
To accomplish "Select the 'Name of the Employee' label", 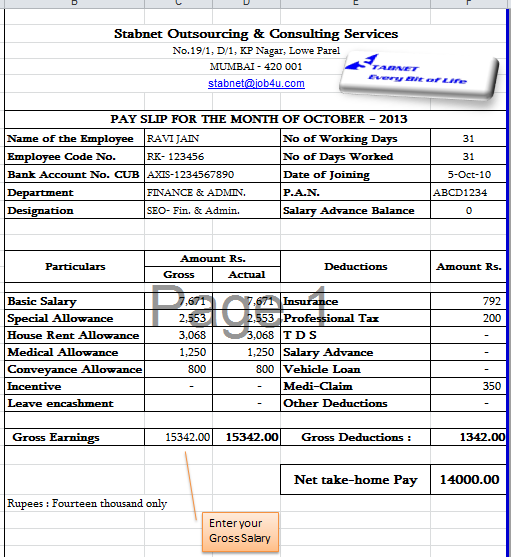I will [70, 139].
